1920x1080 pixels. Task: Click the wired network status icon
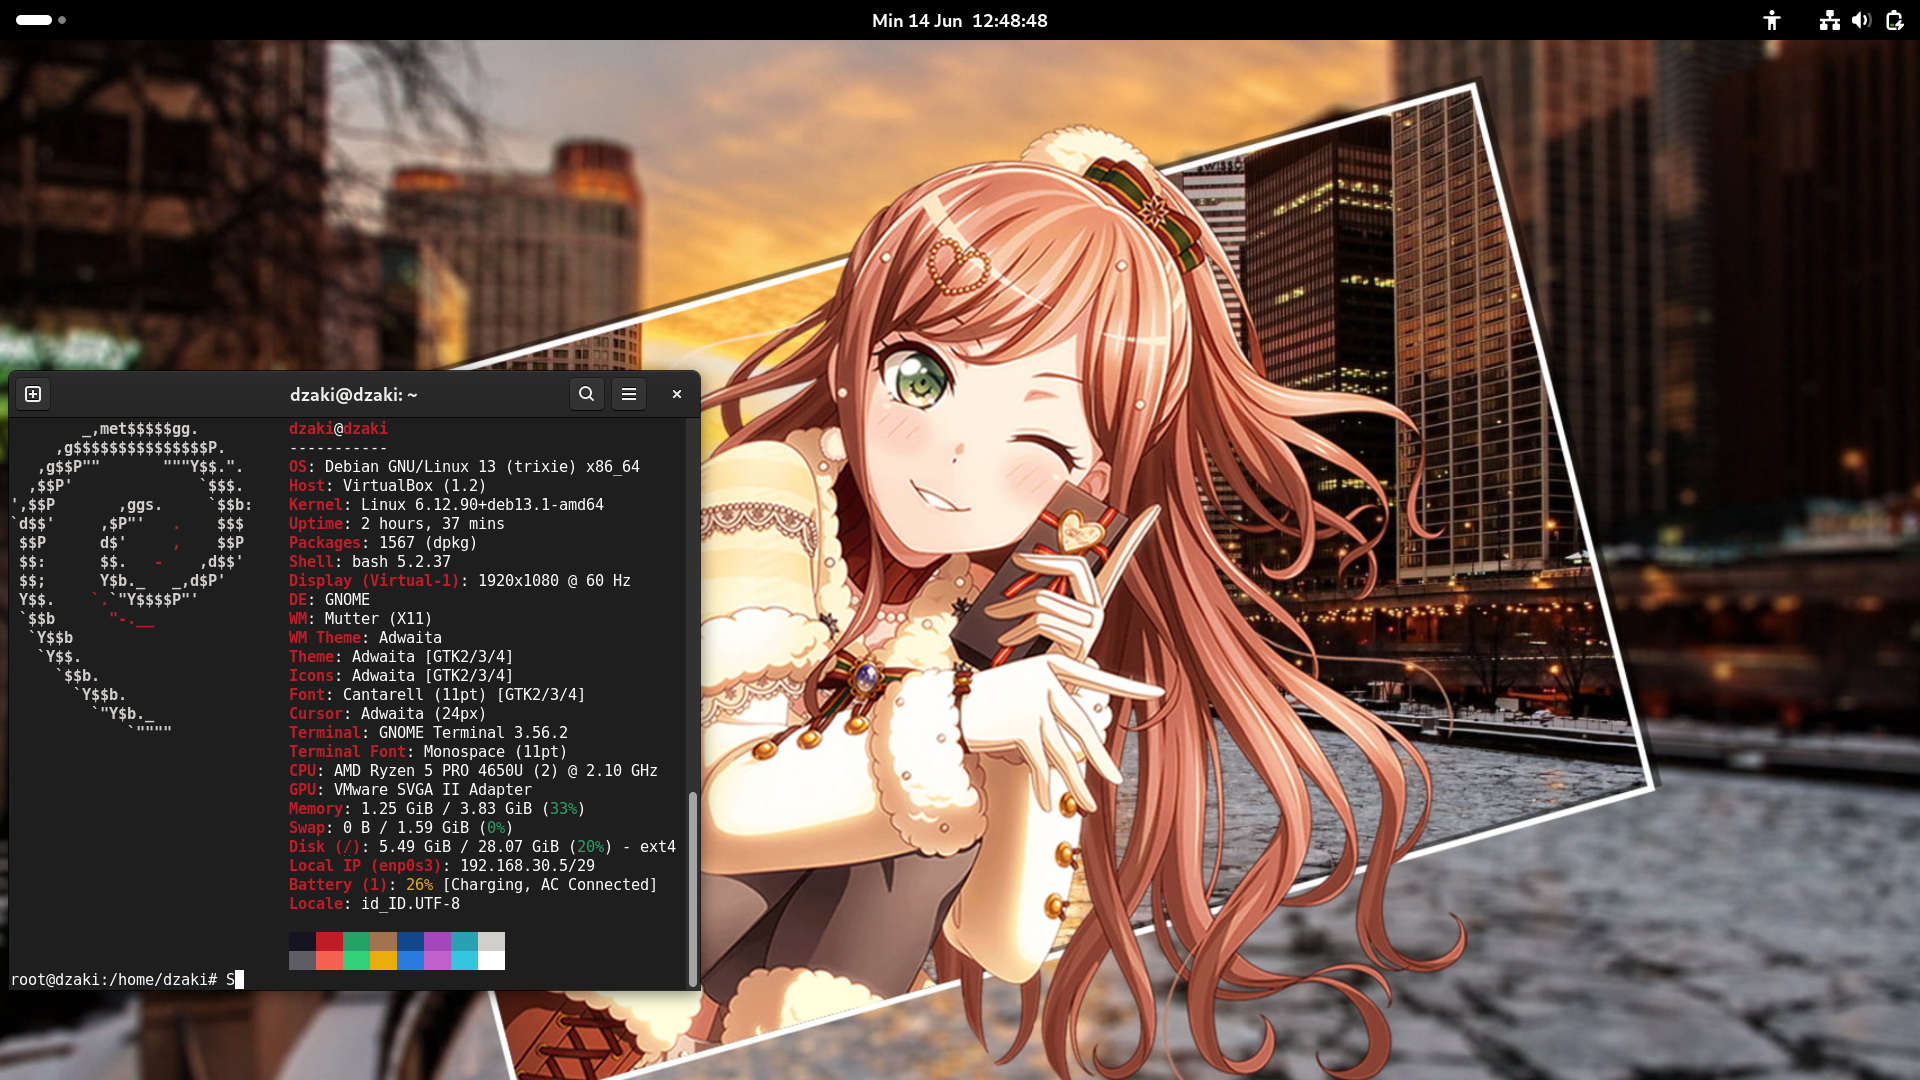[1830, 20]
